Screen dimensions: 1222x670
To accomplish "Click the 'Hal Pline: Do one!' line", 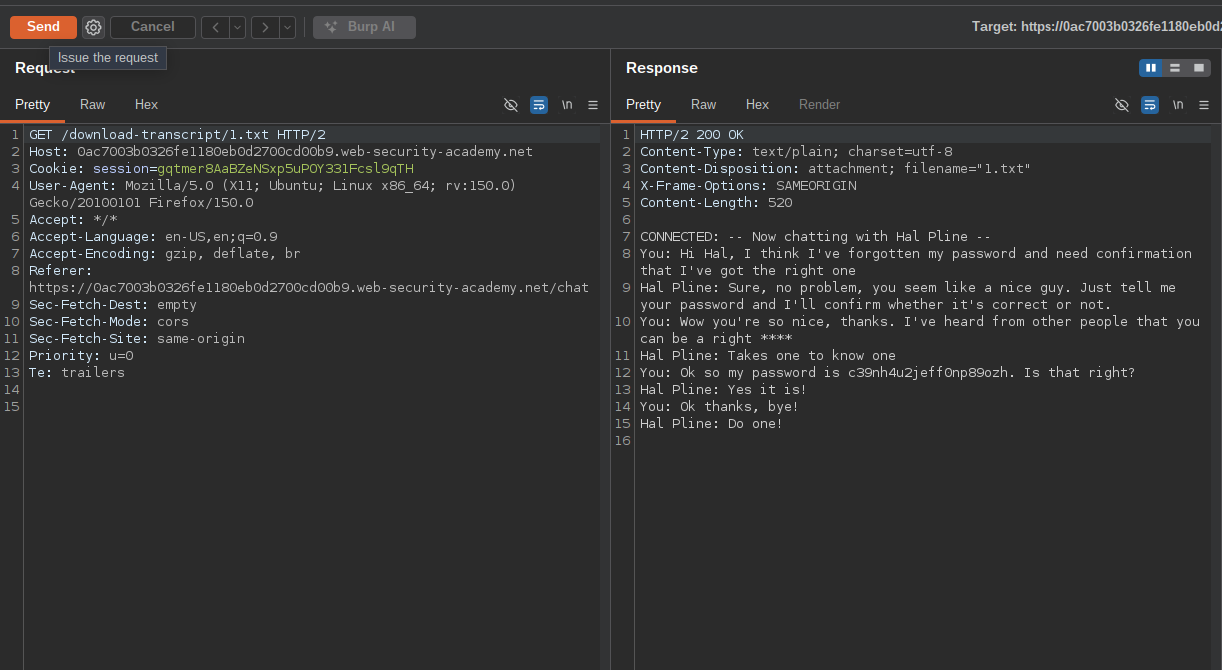I will coord(711,424).
